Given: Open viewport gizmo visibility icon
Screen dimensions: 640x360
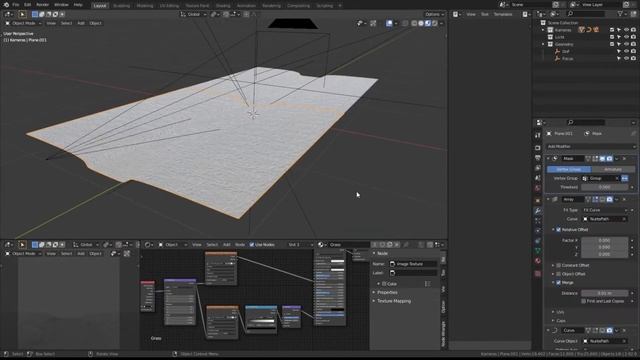Looking at the screenshot, I should click(x=373, y=23).
